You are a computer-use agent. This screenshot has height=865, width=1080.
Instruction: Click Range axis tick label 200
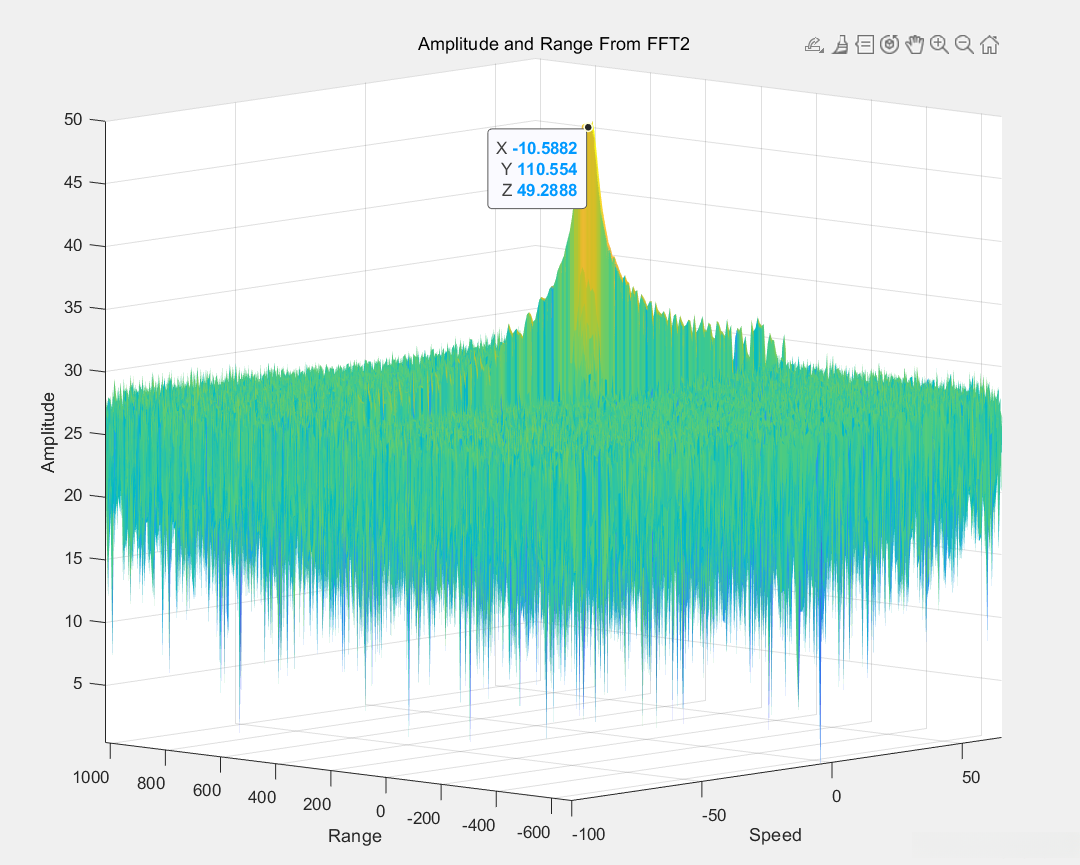[x=317, y=804]
